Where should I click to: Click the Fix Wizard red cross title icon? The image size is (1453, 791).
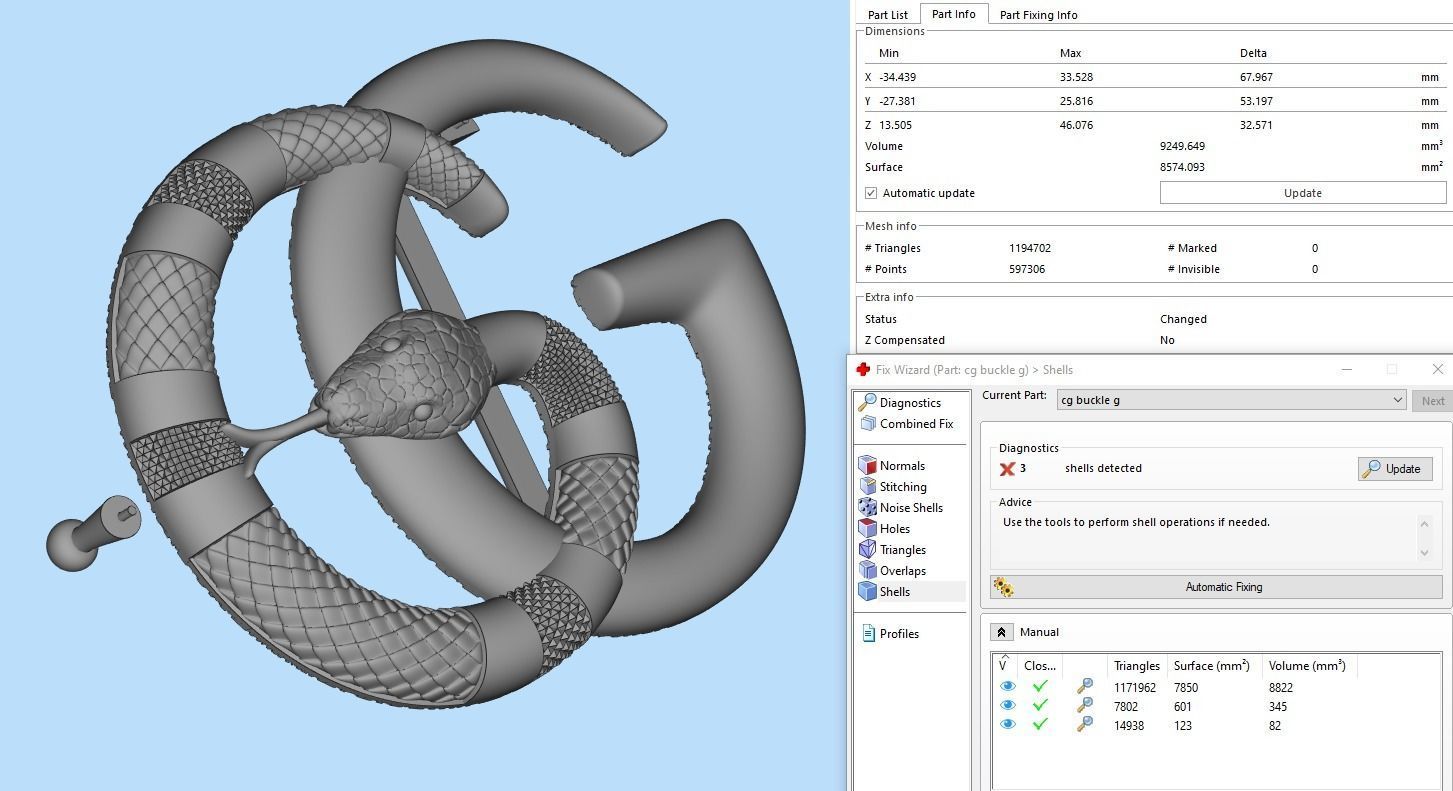[863, 369]
